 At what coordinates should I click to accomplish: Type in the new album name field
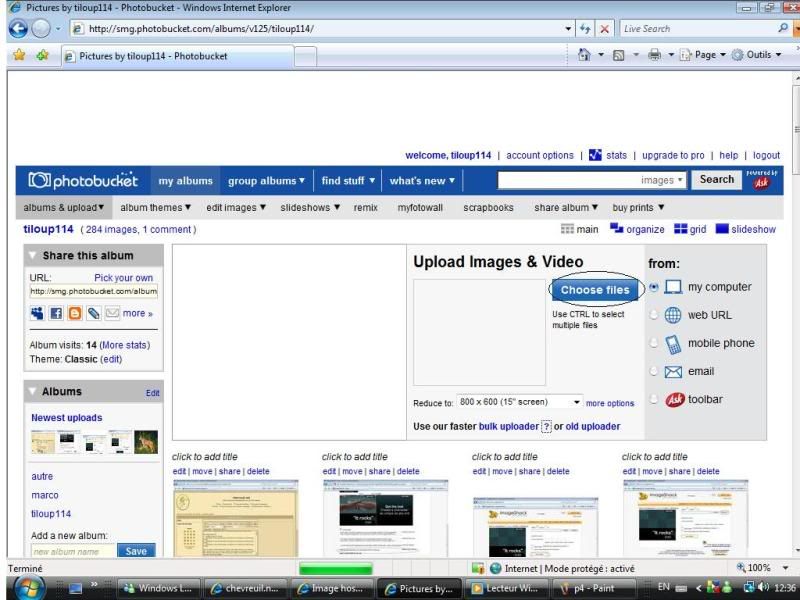coord(75,551)
